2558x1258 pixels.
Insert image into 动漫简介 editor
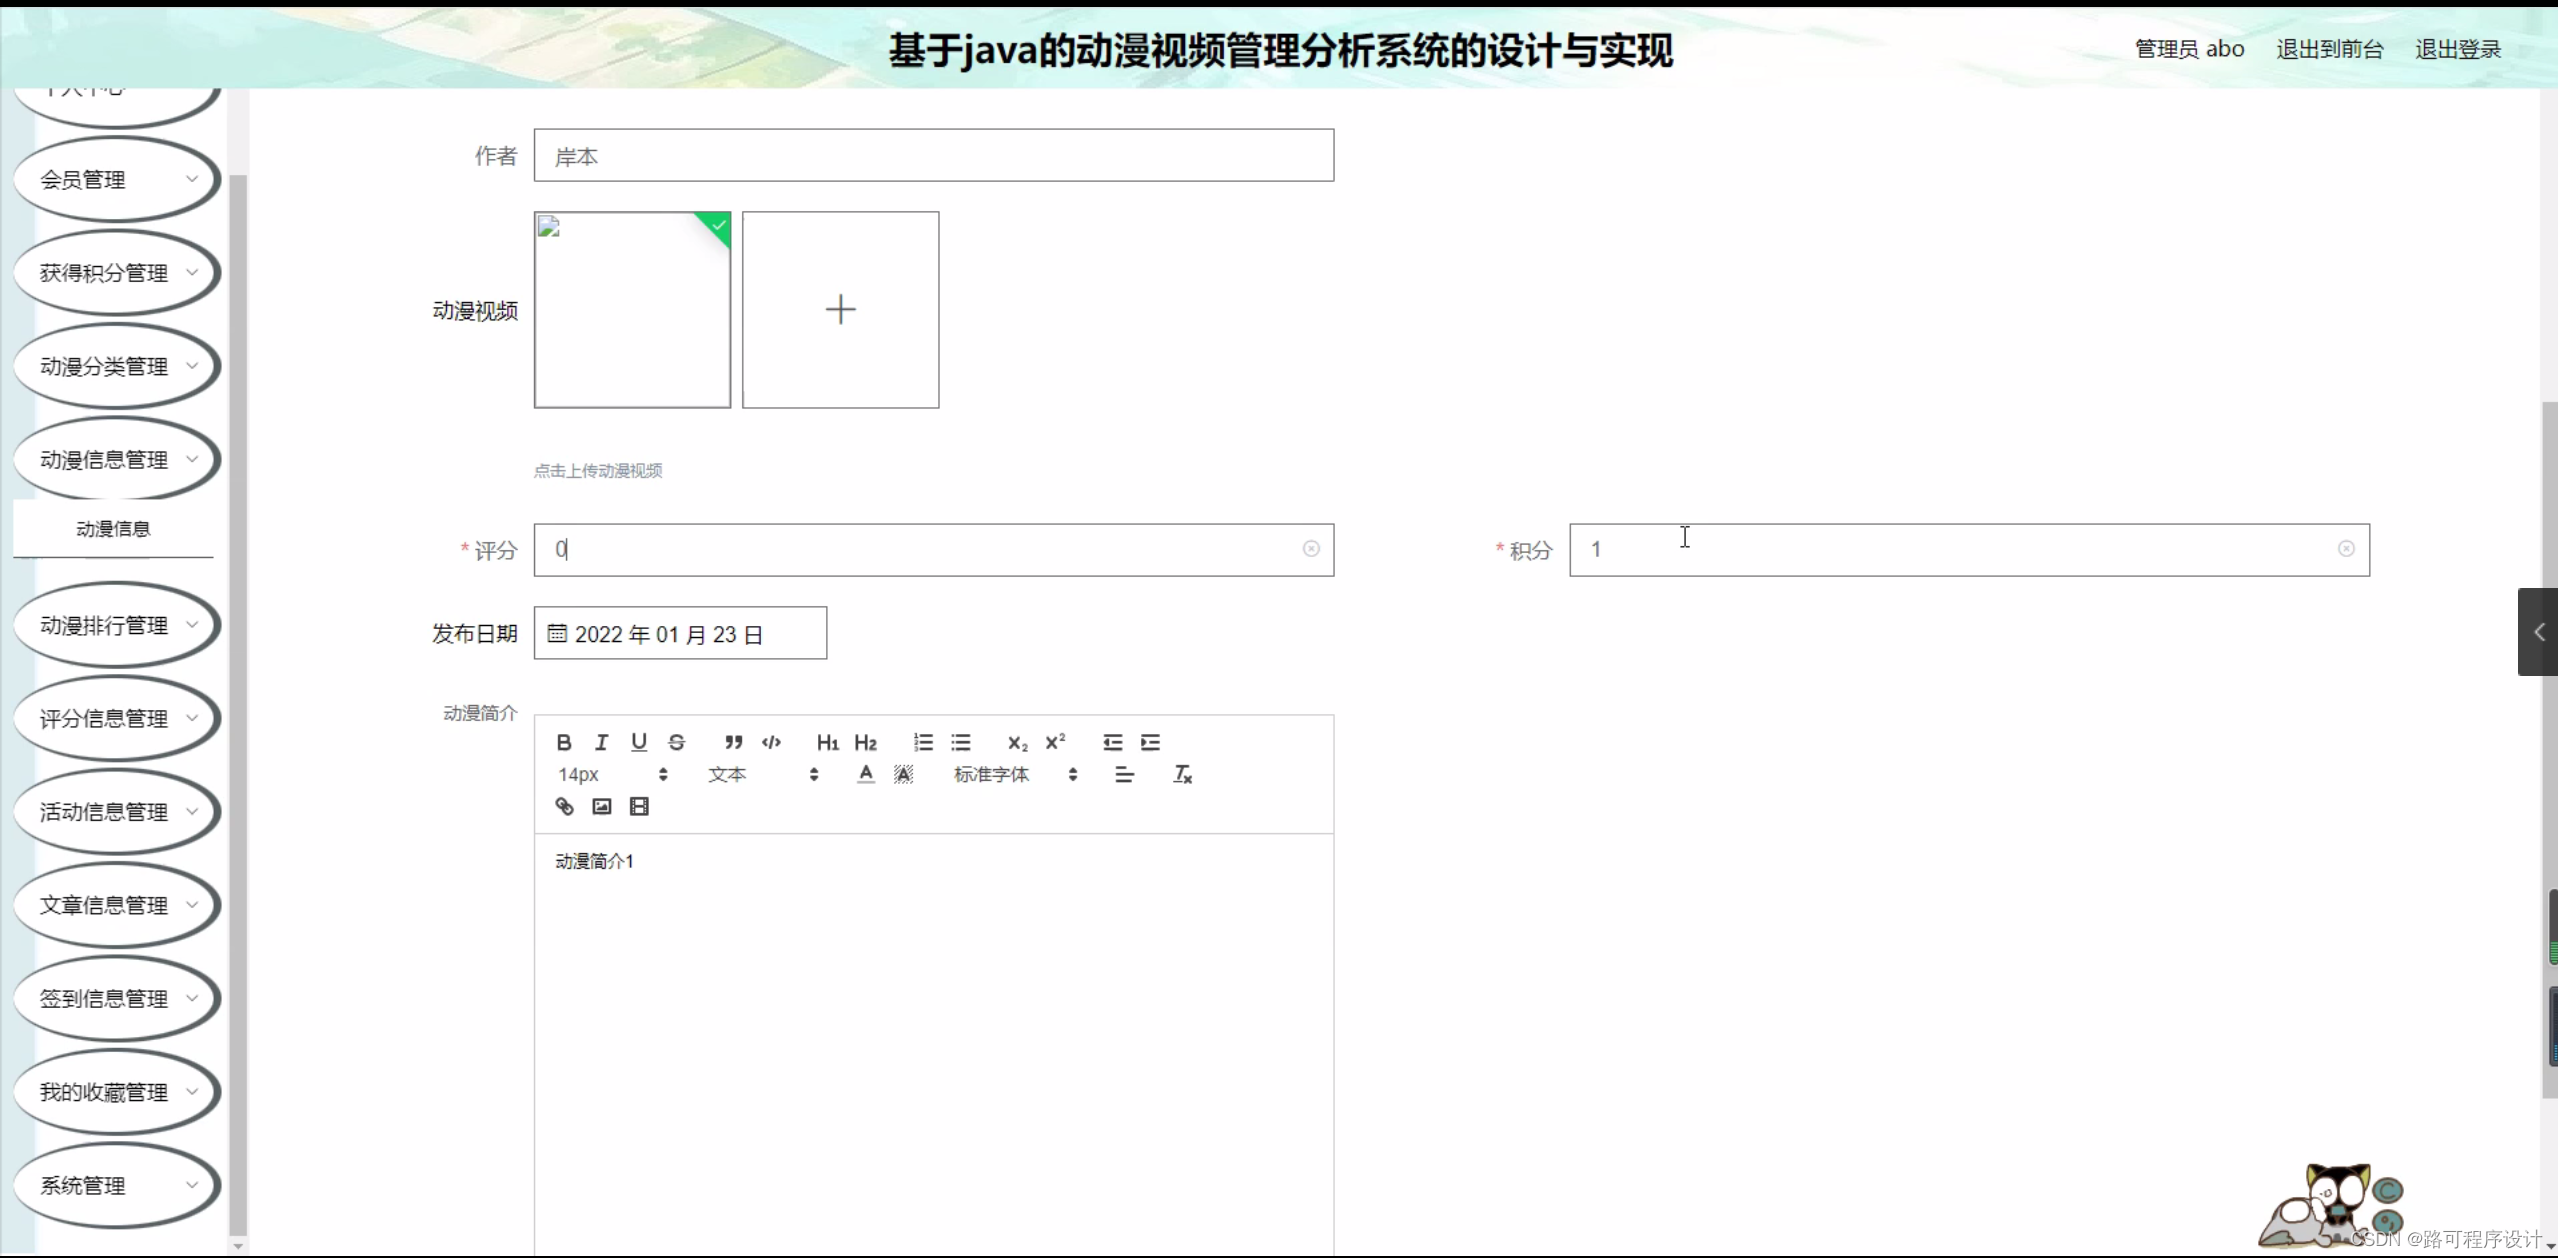[601, 806]
